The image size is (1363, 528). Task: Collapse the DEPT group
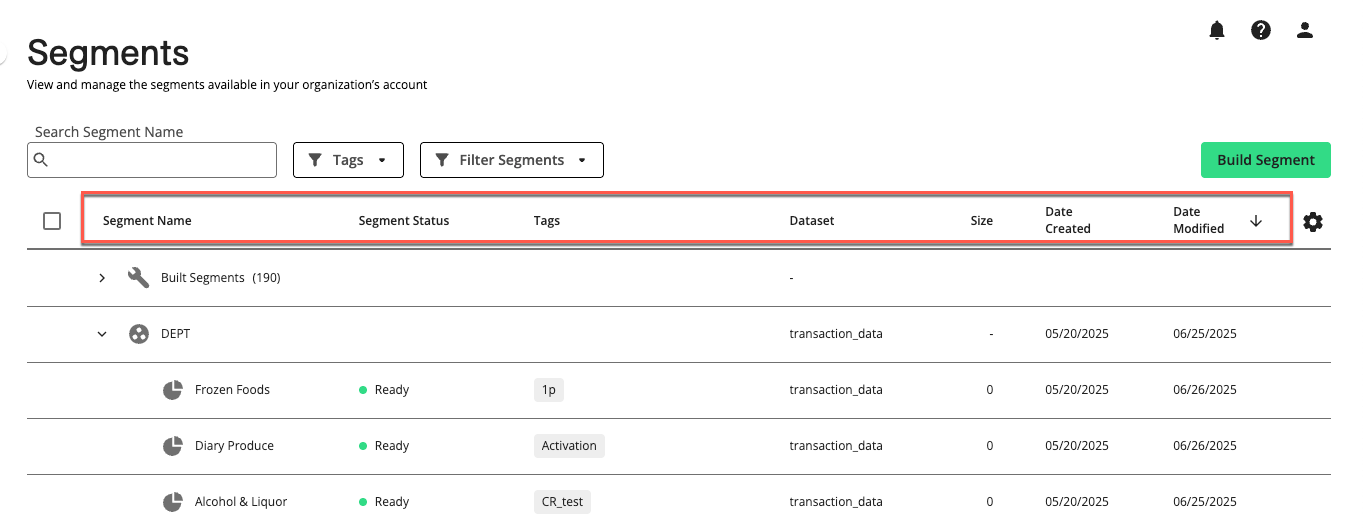pyautogui.click(x=102, y=334)
